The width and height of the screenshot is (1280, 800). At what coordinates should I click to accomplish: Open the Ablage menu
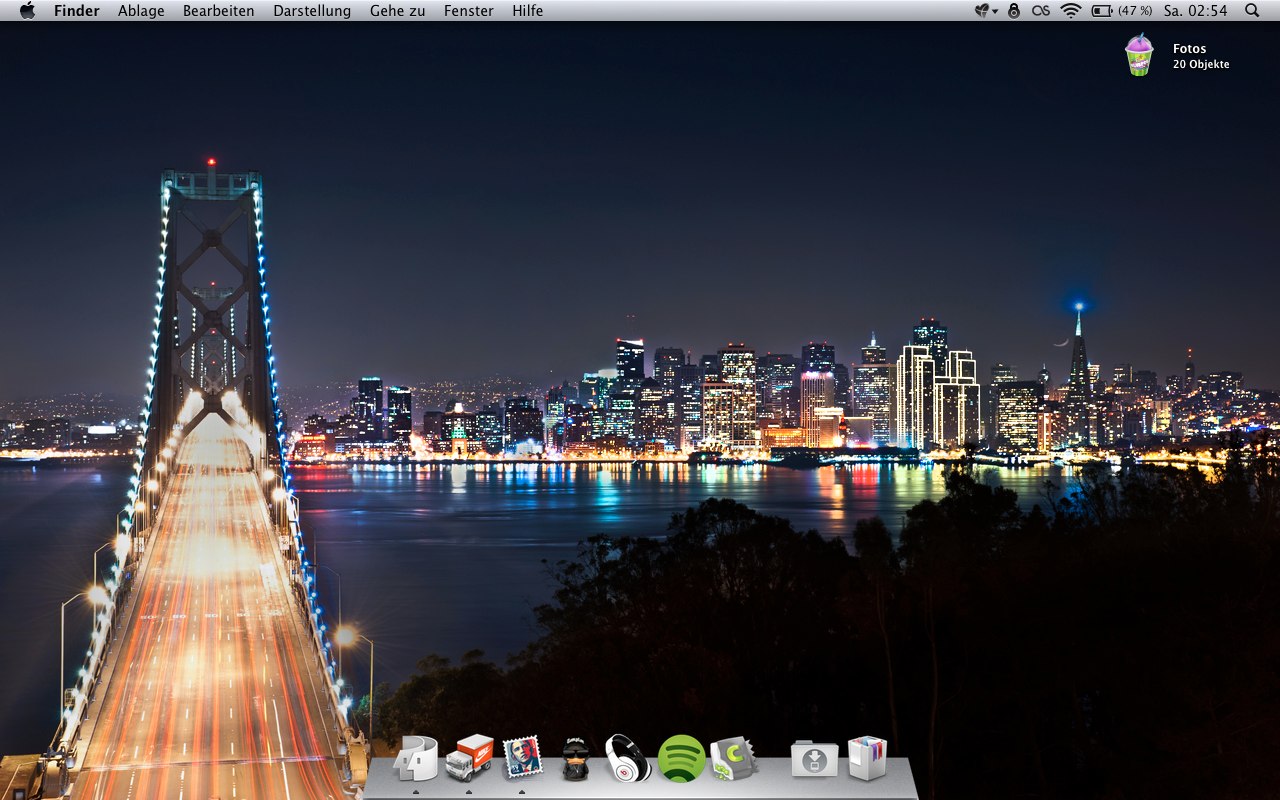pos(141,11)
